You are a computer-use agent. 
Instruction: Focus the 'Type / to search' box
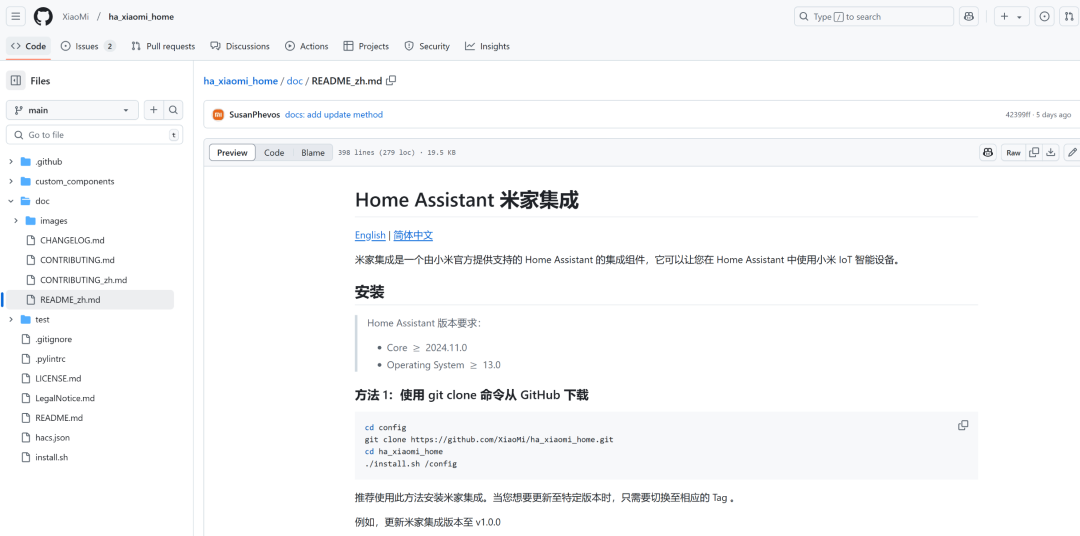(x=874, y=17)
